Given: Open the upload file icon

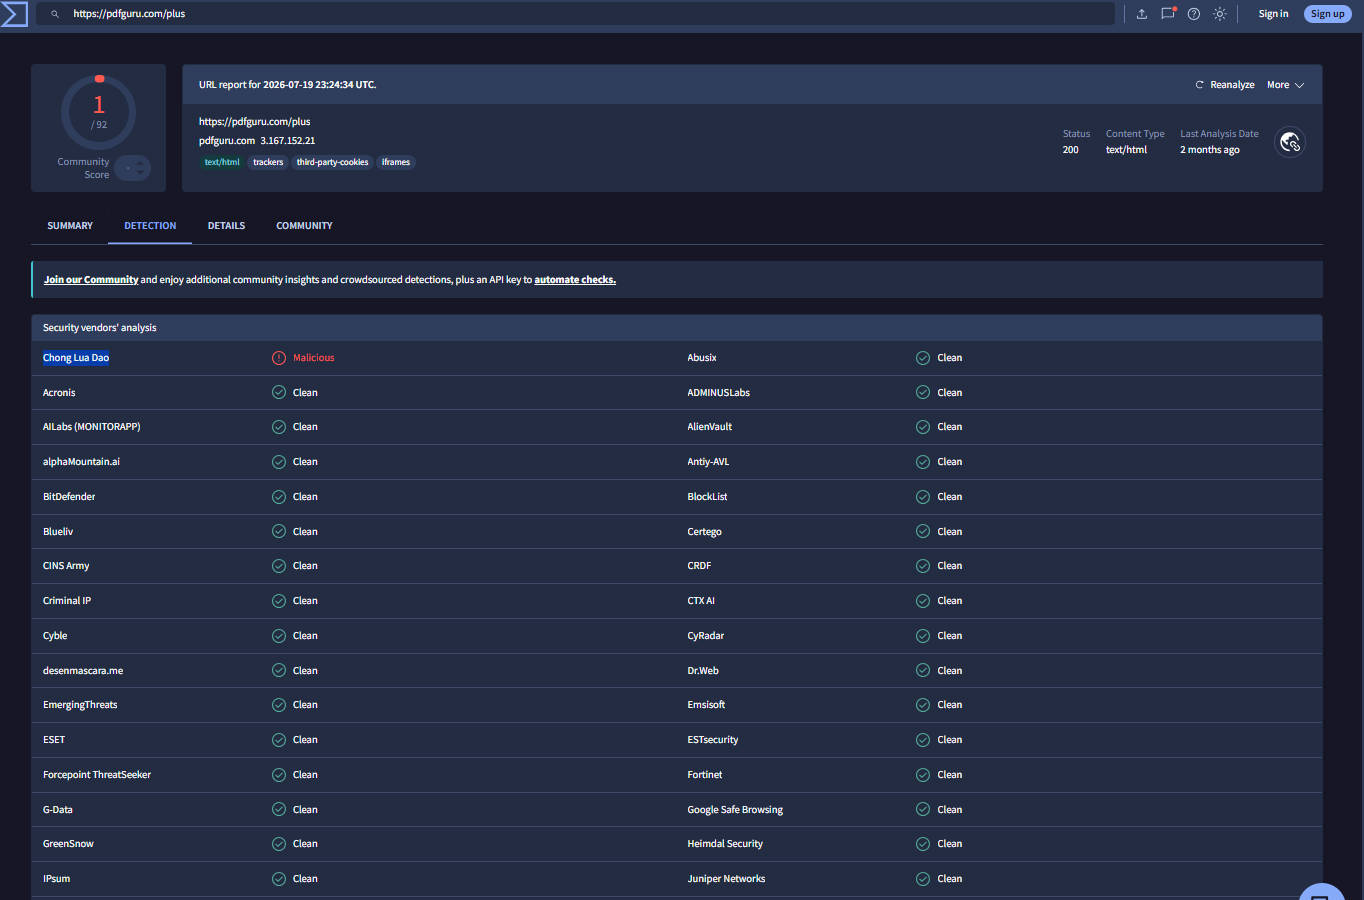Looking at the screenshot, I should (1141, 14).
